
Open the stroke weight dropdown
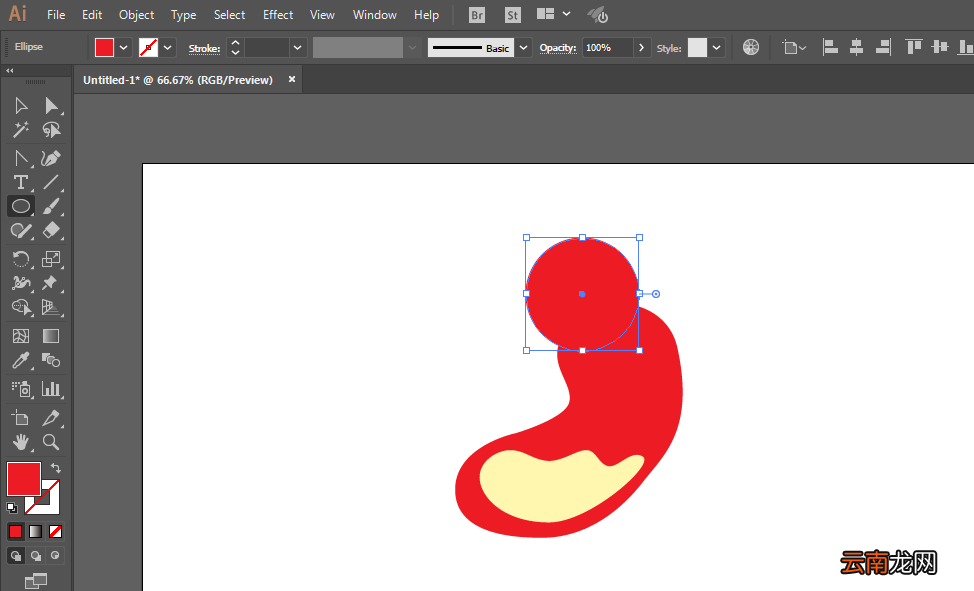(x=298, y=47)
